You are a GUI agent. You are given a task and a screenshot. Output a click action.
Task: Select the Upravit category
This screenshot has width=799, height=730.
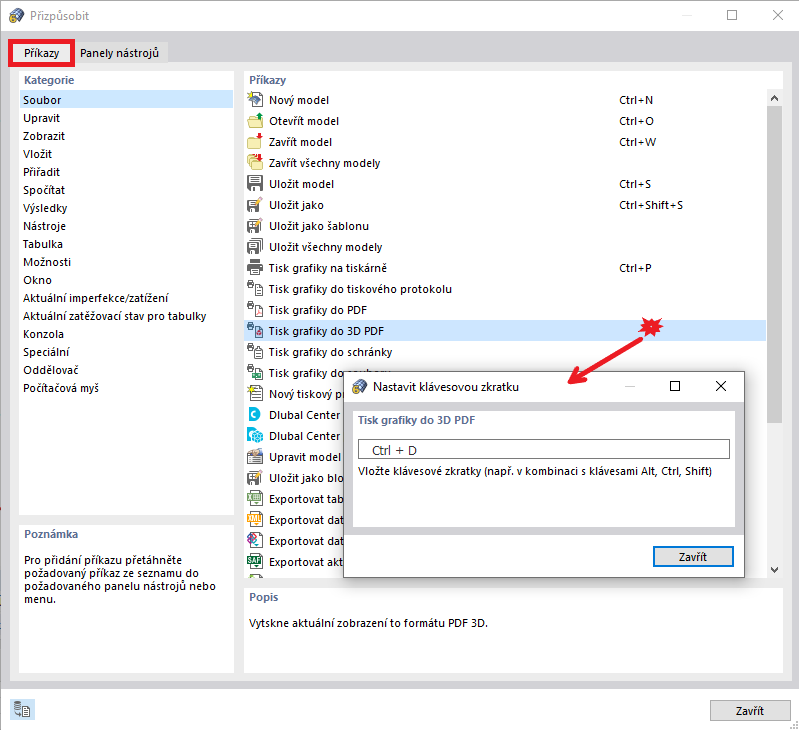[126, 118]
